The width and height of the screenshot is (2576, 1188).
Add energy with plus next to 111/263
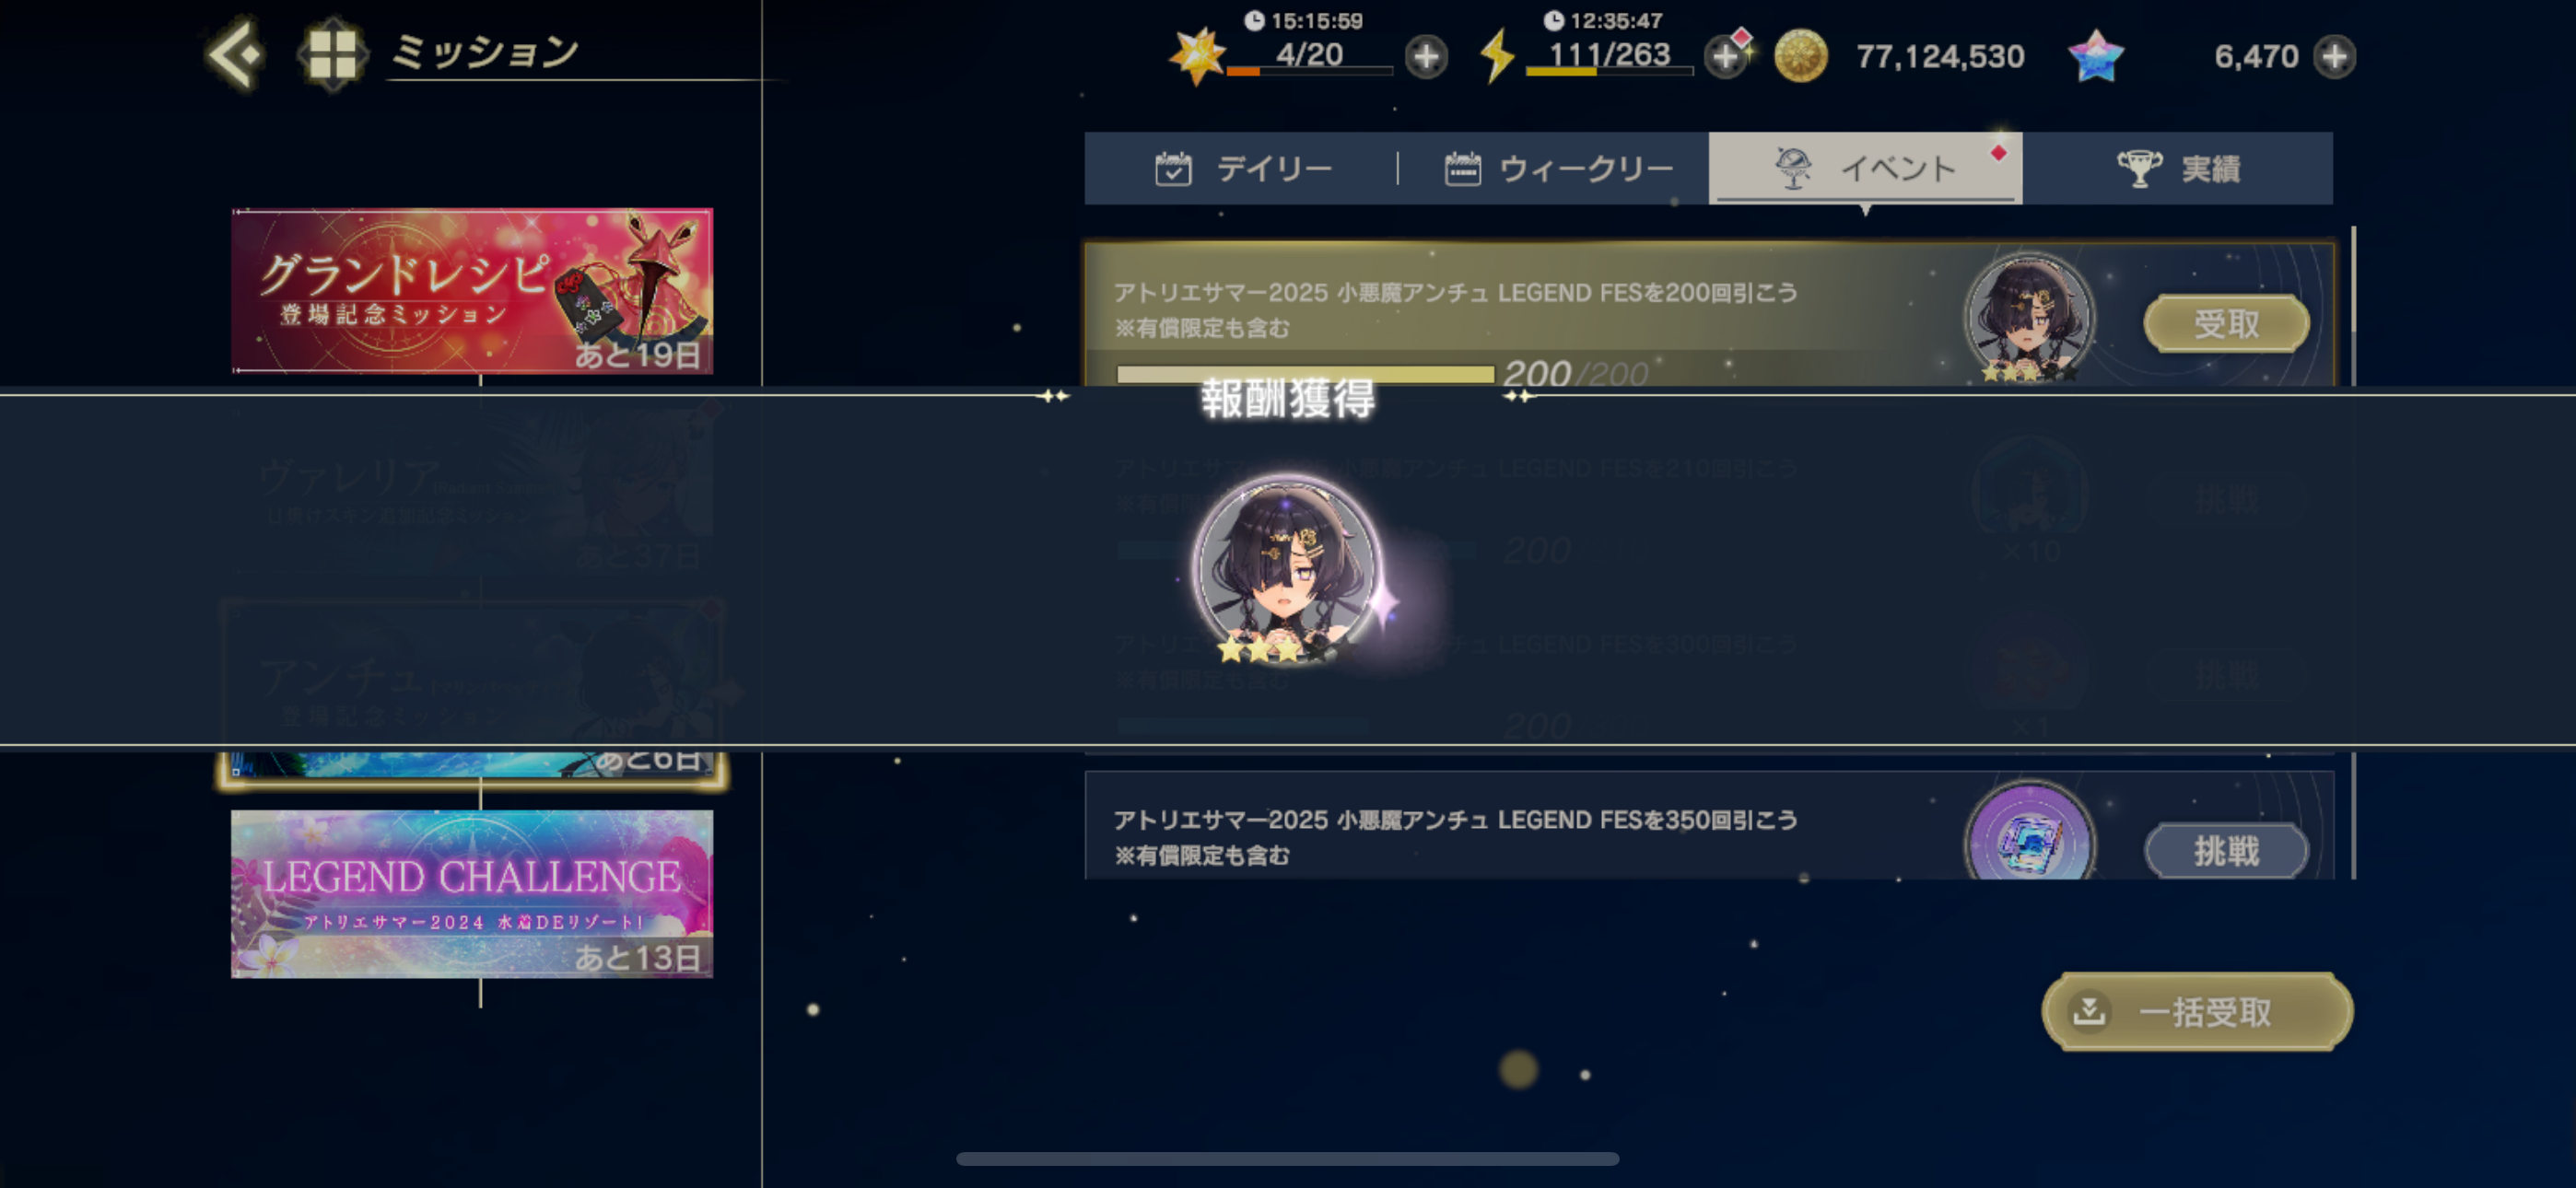[x=1725, y=57]
